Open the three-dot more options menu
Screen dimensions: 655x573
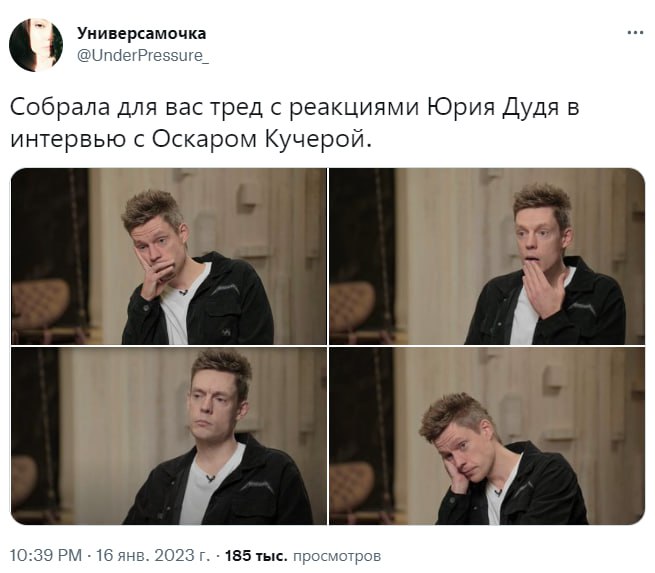click(635, 33)
